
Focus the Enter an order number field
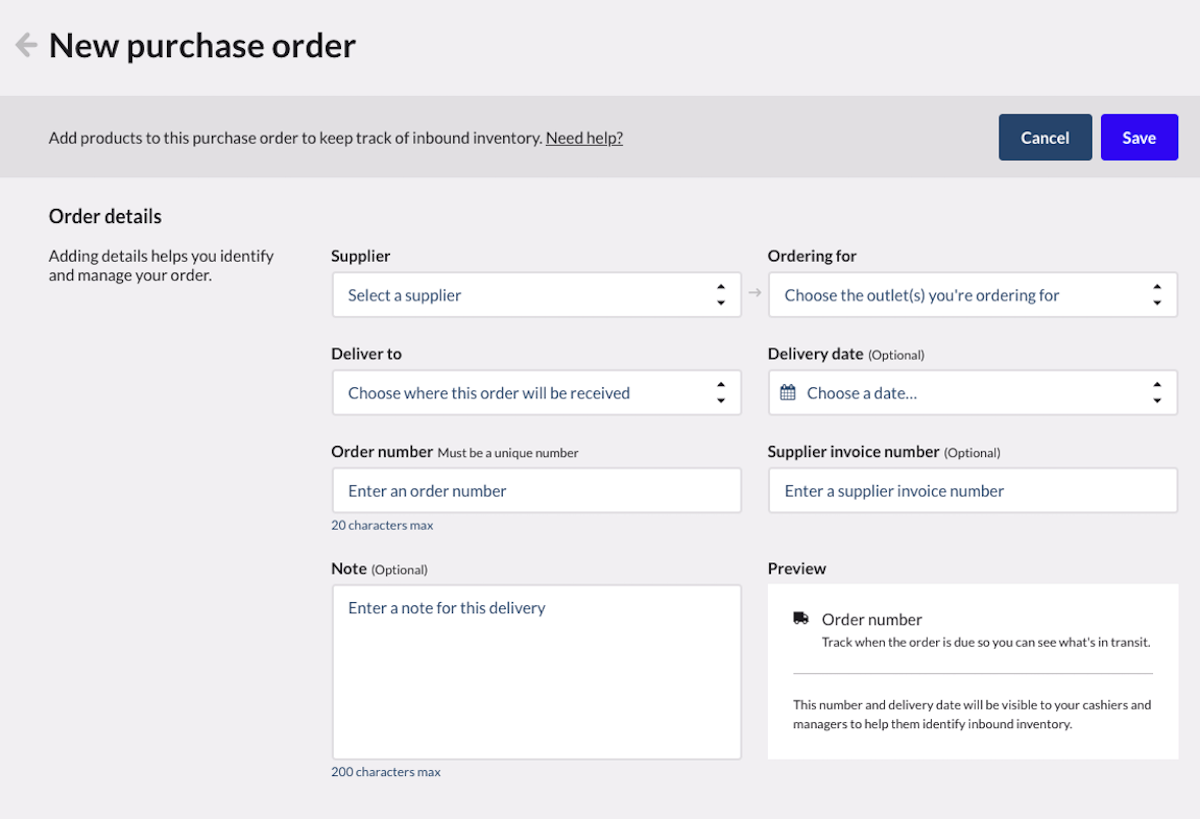(x=536, y=491)
